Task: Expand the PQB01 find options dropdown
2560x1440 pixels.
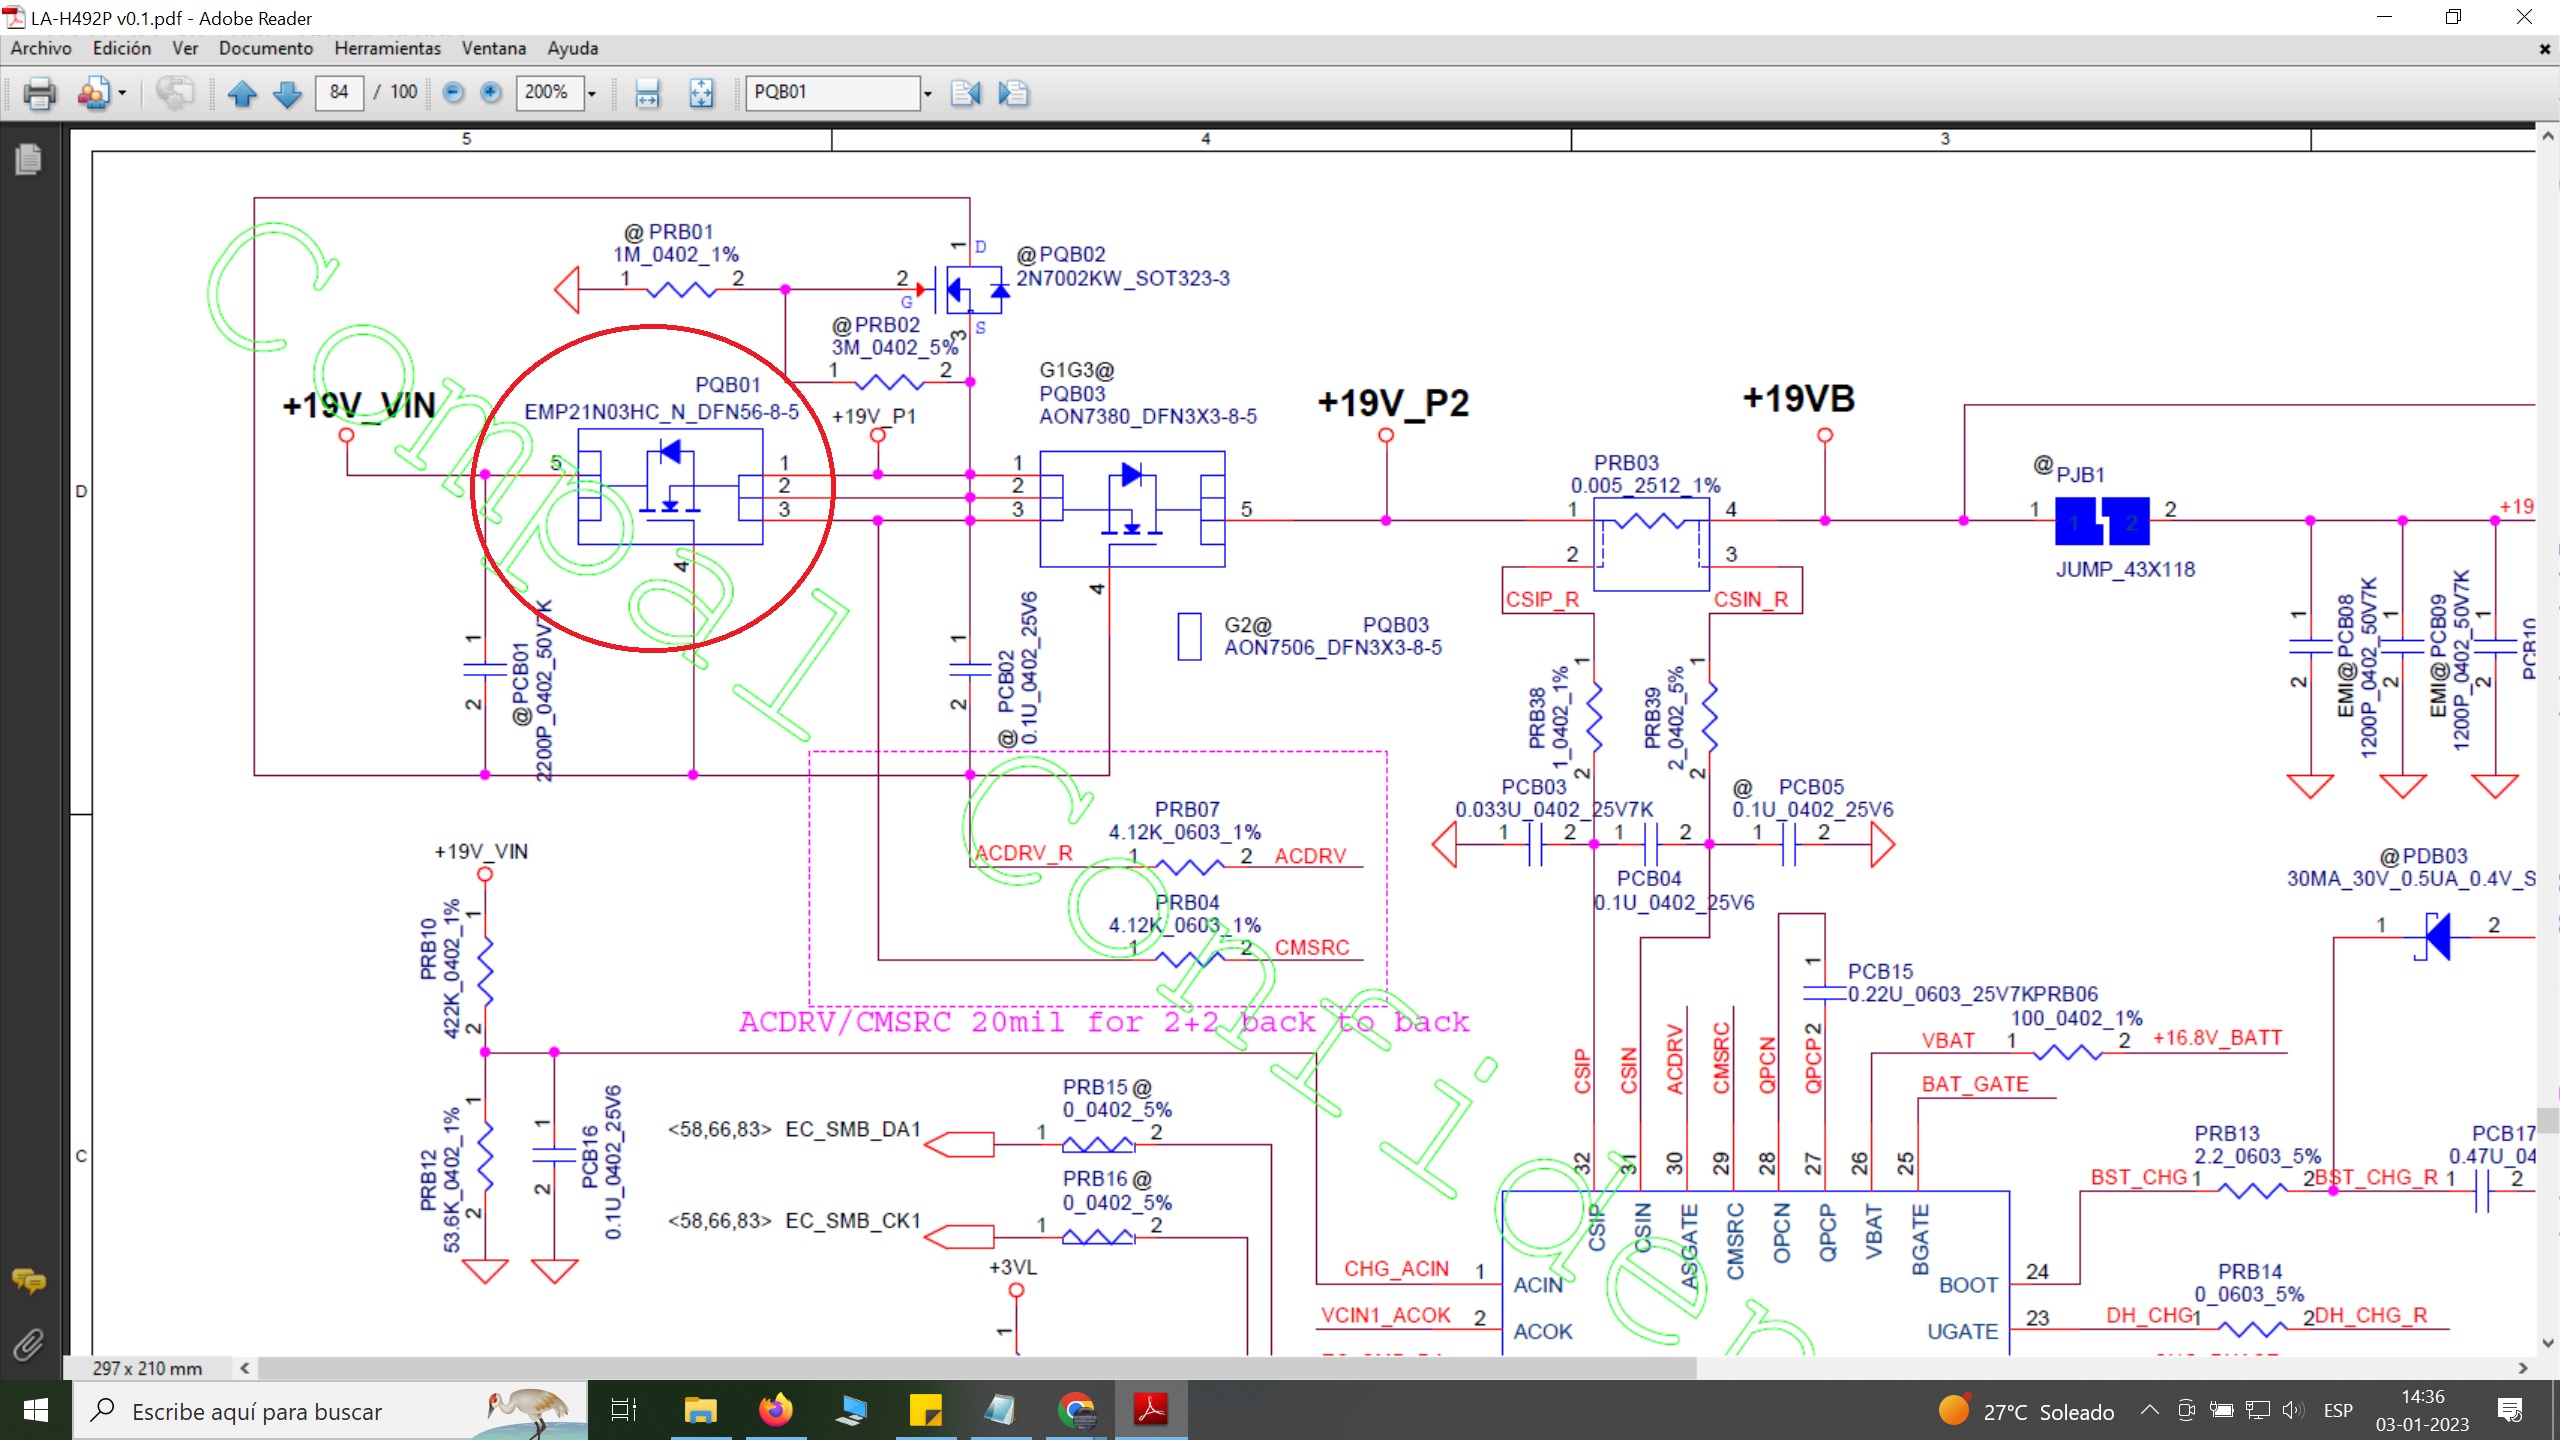Action: click(927, 93)
